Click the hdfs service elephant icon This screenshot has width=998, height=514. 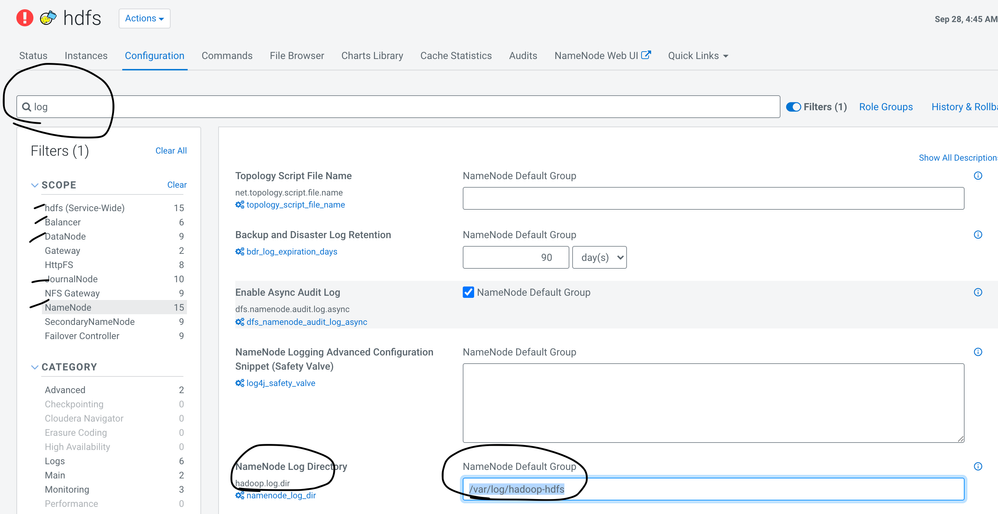pos(48,18)
